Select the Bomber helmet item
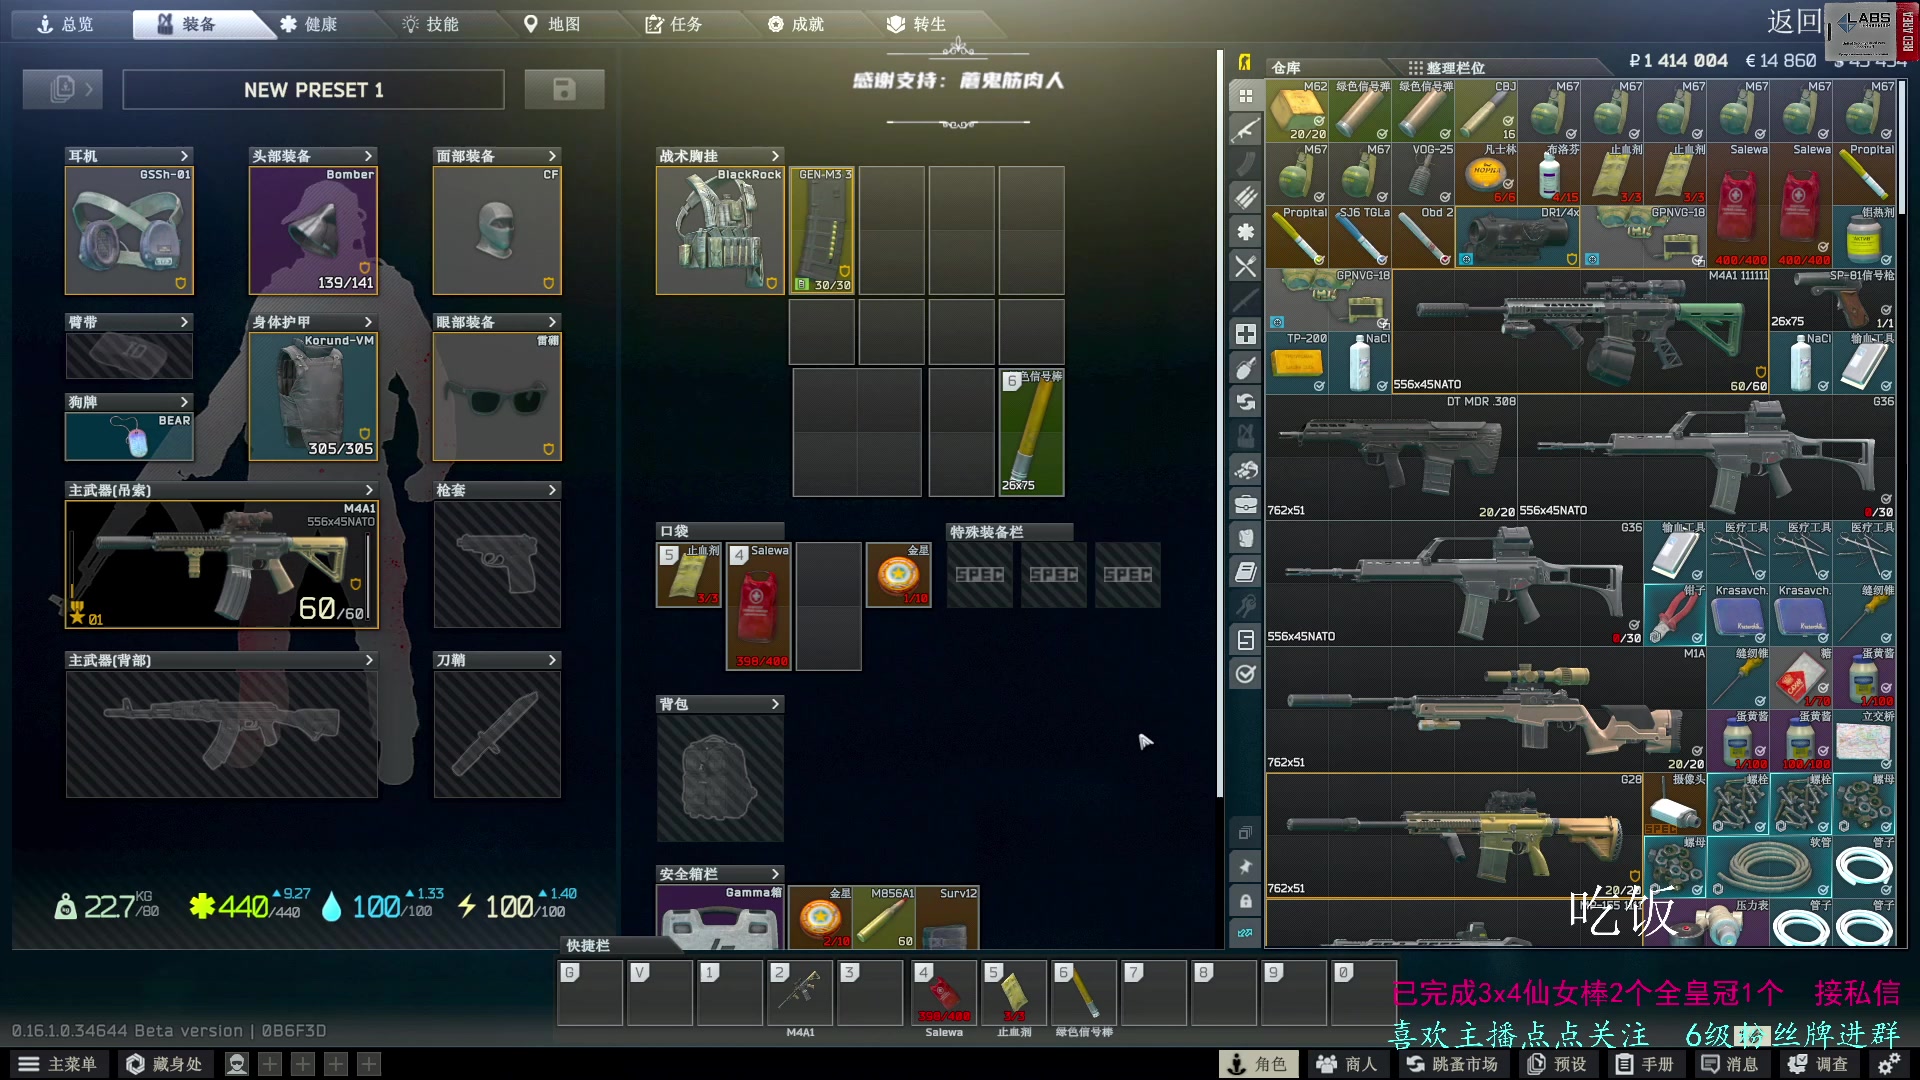Image resolution: width=1920 pixels, height=1080 pixels. pos(313,230)
